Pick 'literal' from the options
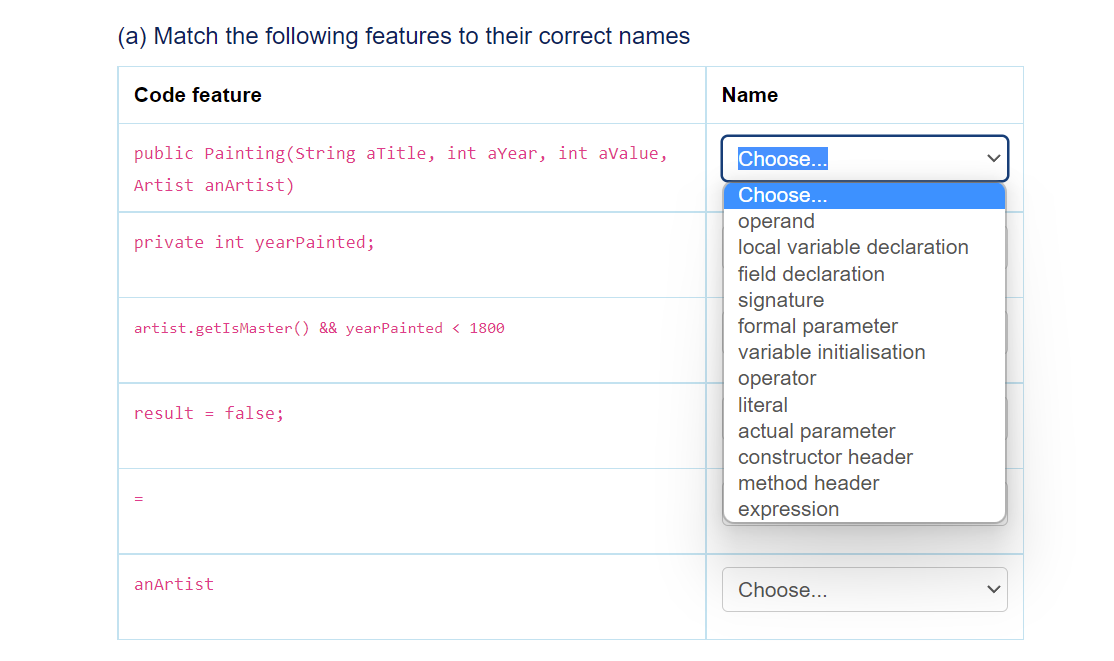1114x661 pixels. click(763, 405)
